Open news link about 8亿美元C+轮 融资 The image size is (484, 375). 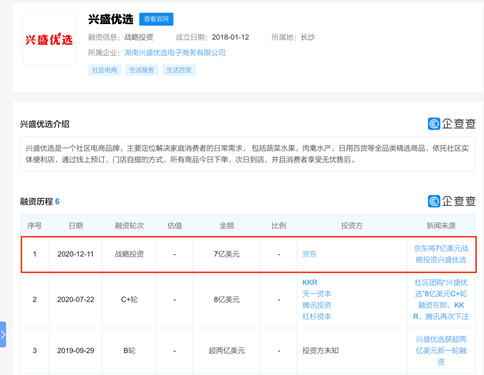pyautogui.click(x=441, y=299)
